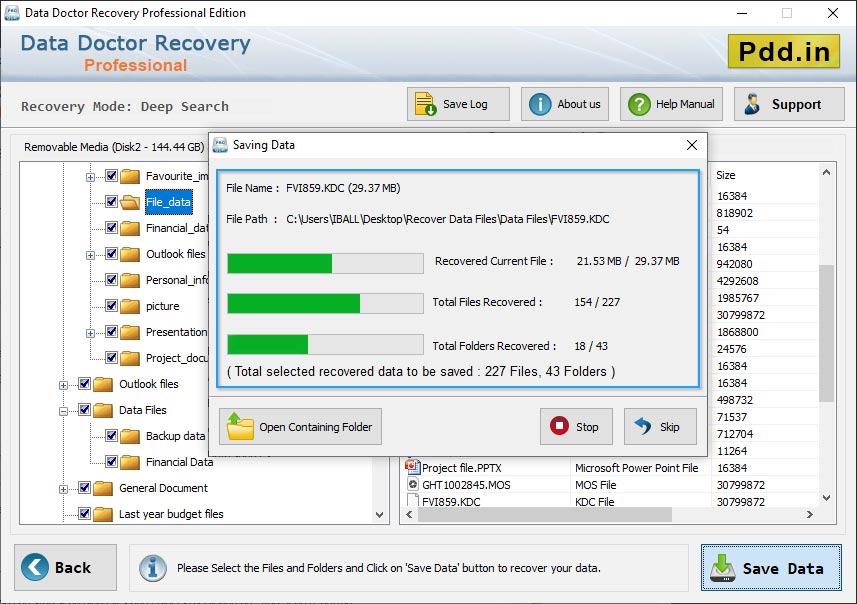Image resolution: width=857 pixels, height=604 pixels.
Task: Select the File_data folder
Action: click(168, 202)
